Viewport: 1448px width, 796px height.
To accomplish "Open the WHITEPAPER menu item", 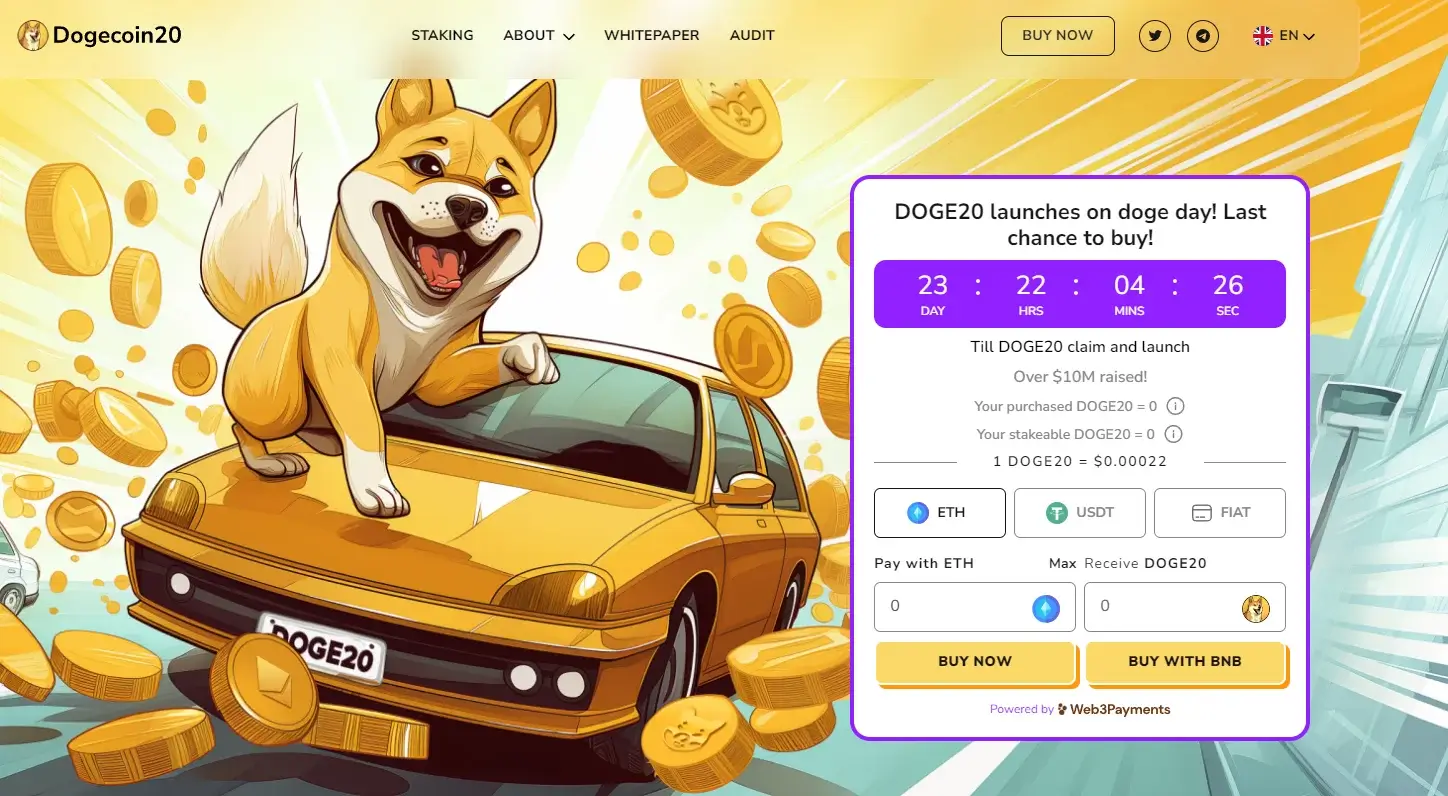I will pos(652,35).
